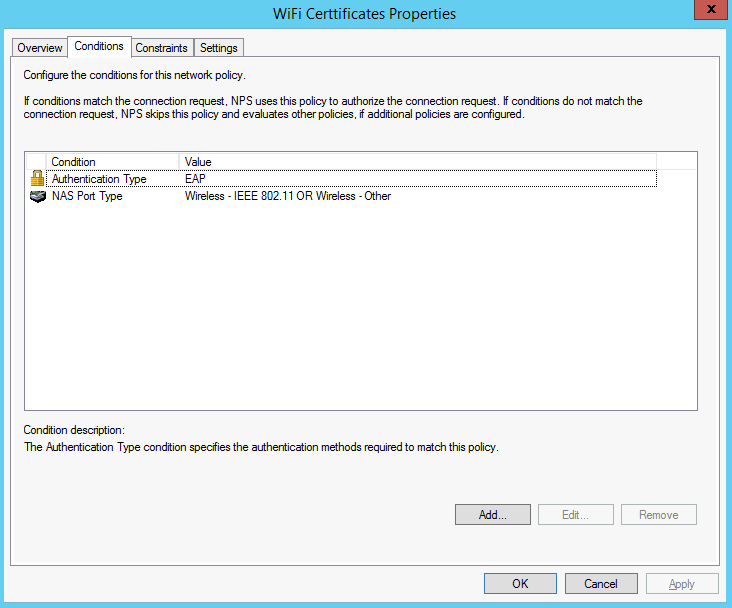This screenshot has height=608, width=732.
Task: Click the EAP value cell
Action: [195, 179]
